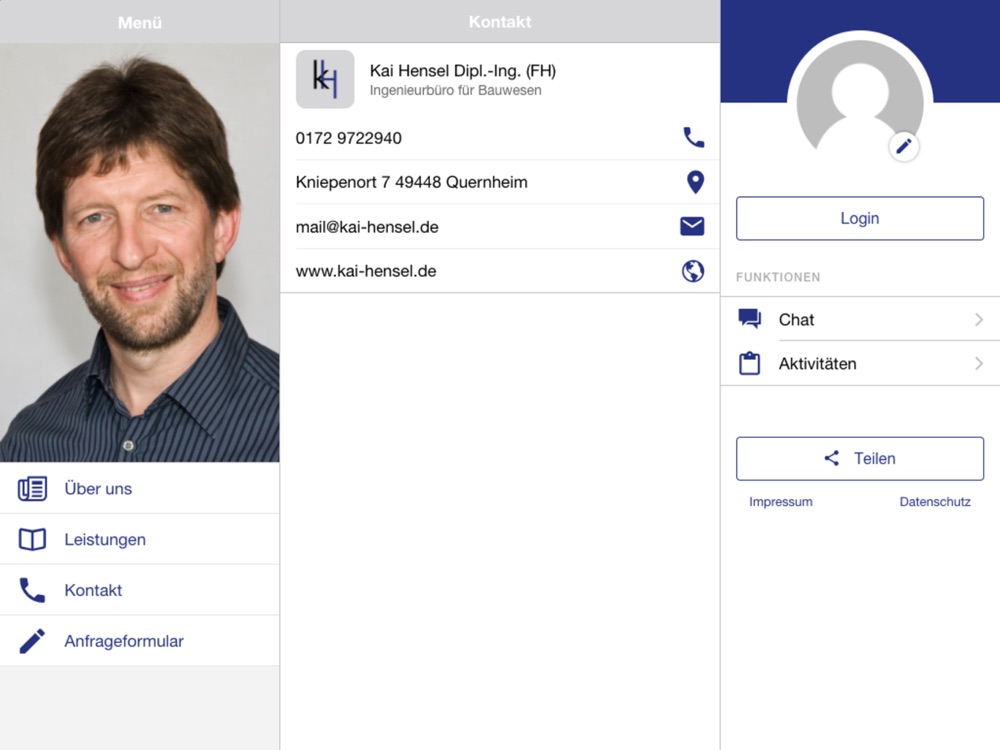The height and width of the screenshot is (750, 1000).
Task: Open the Impressum link
Action: pyautogui.click(x=780, y=502)
